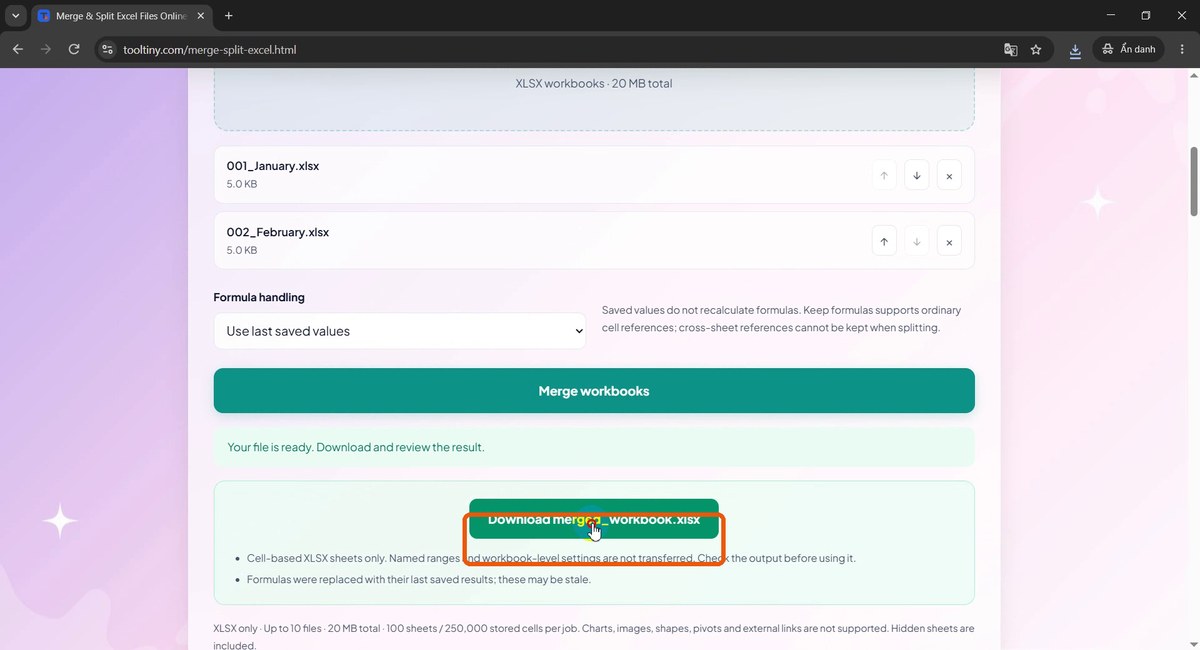This screenshot has width=1200, height=650.
Task: Click the address bar URL
Action: 210,49
